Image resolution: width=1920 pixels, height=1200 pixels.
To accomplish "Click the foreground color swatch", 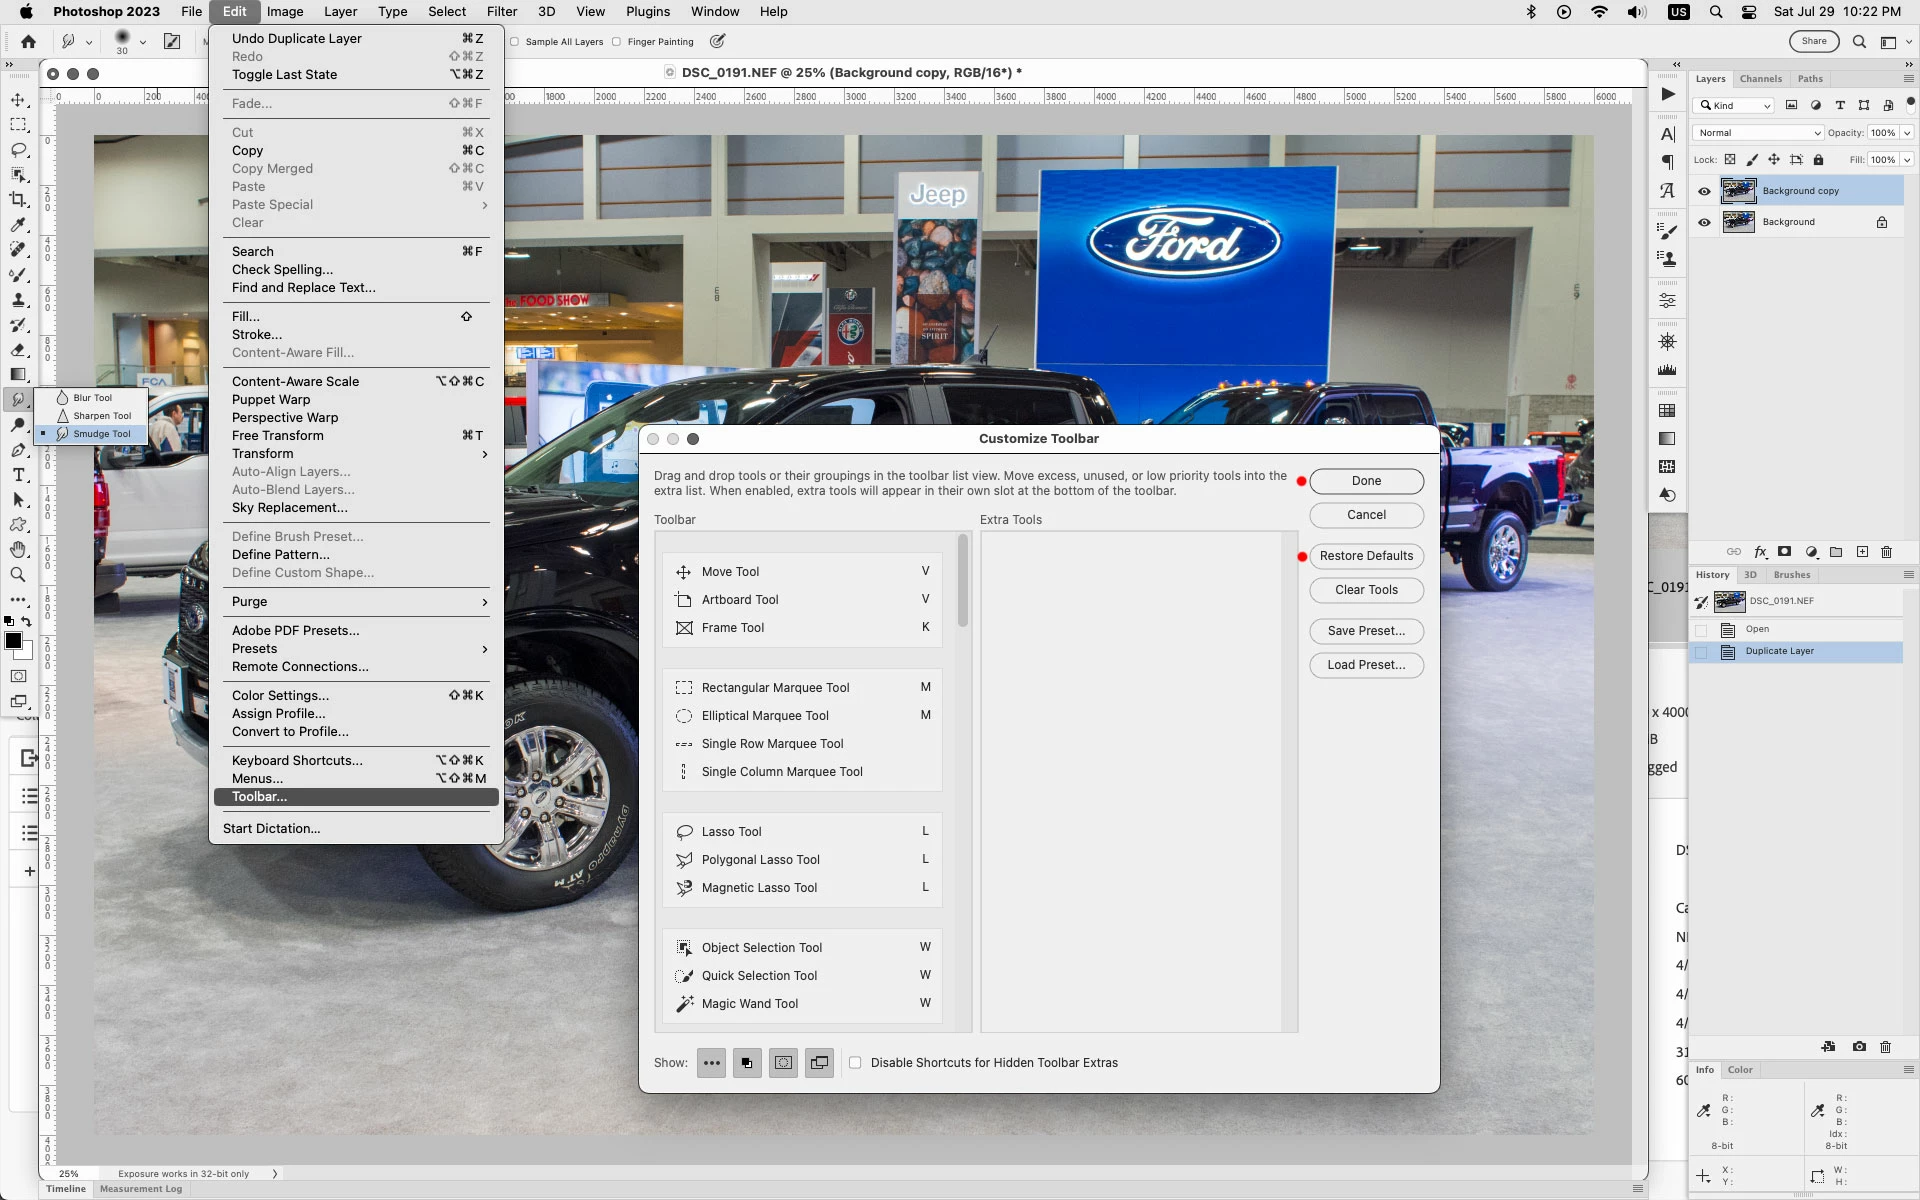I will [13, 641].
